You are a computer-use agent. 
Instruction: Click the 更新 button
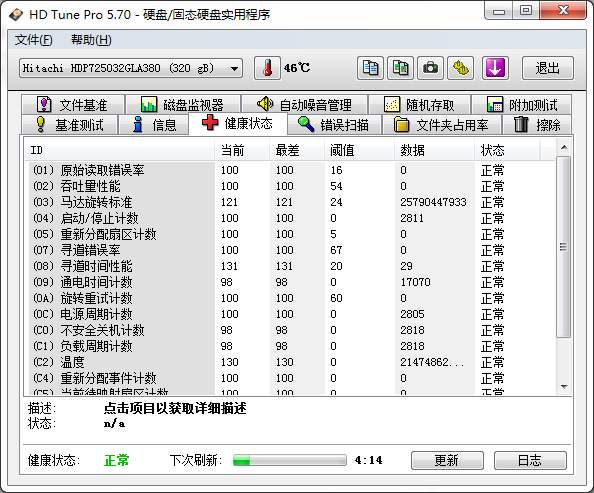click(x=447, y=460)
